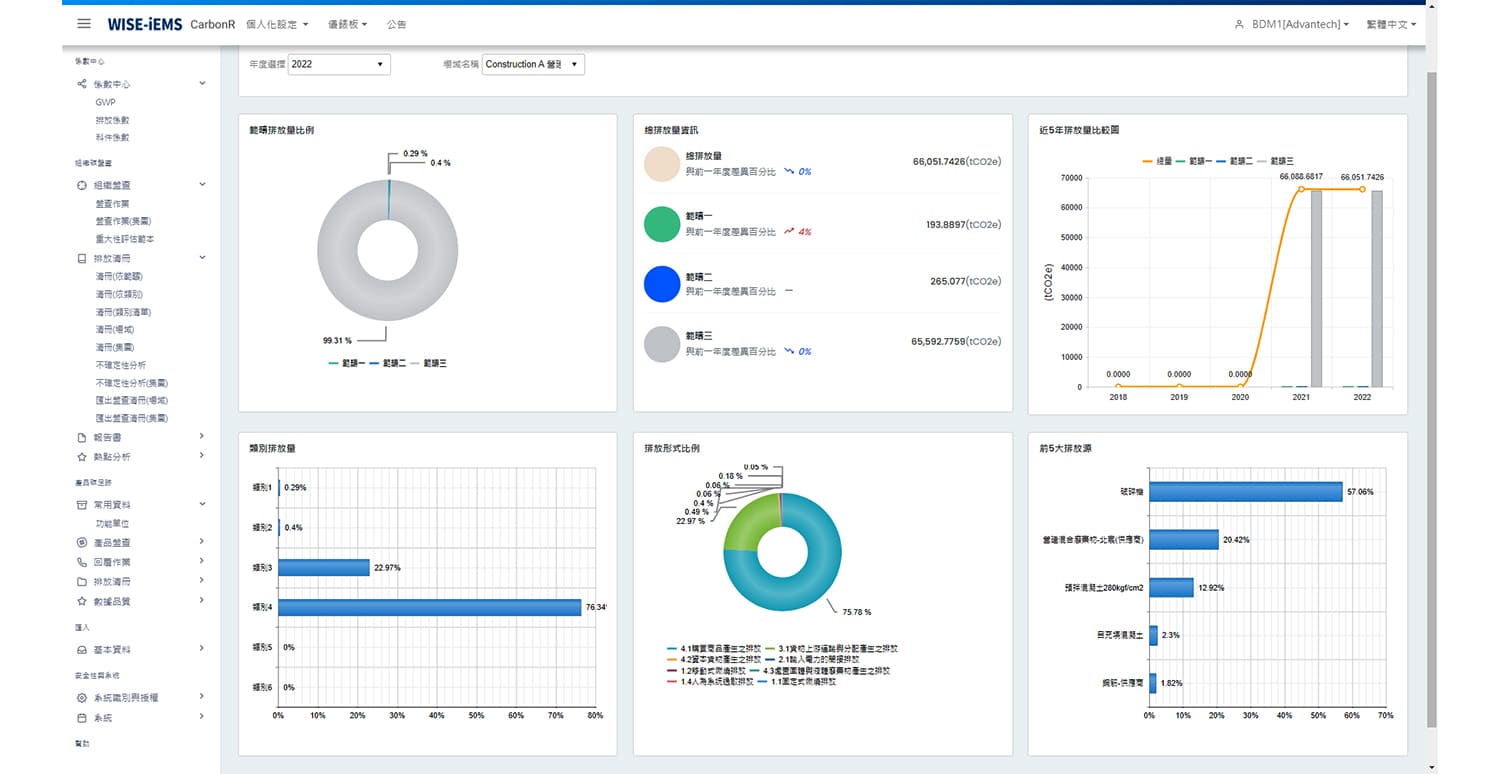The image size is (1500, 774).
Task: Open the 儀錶板 dropdown menu
Action: (347, 24)
